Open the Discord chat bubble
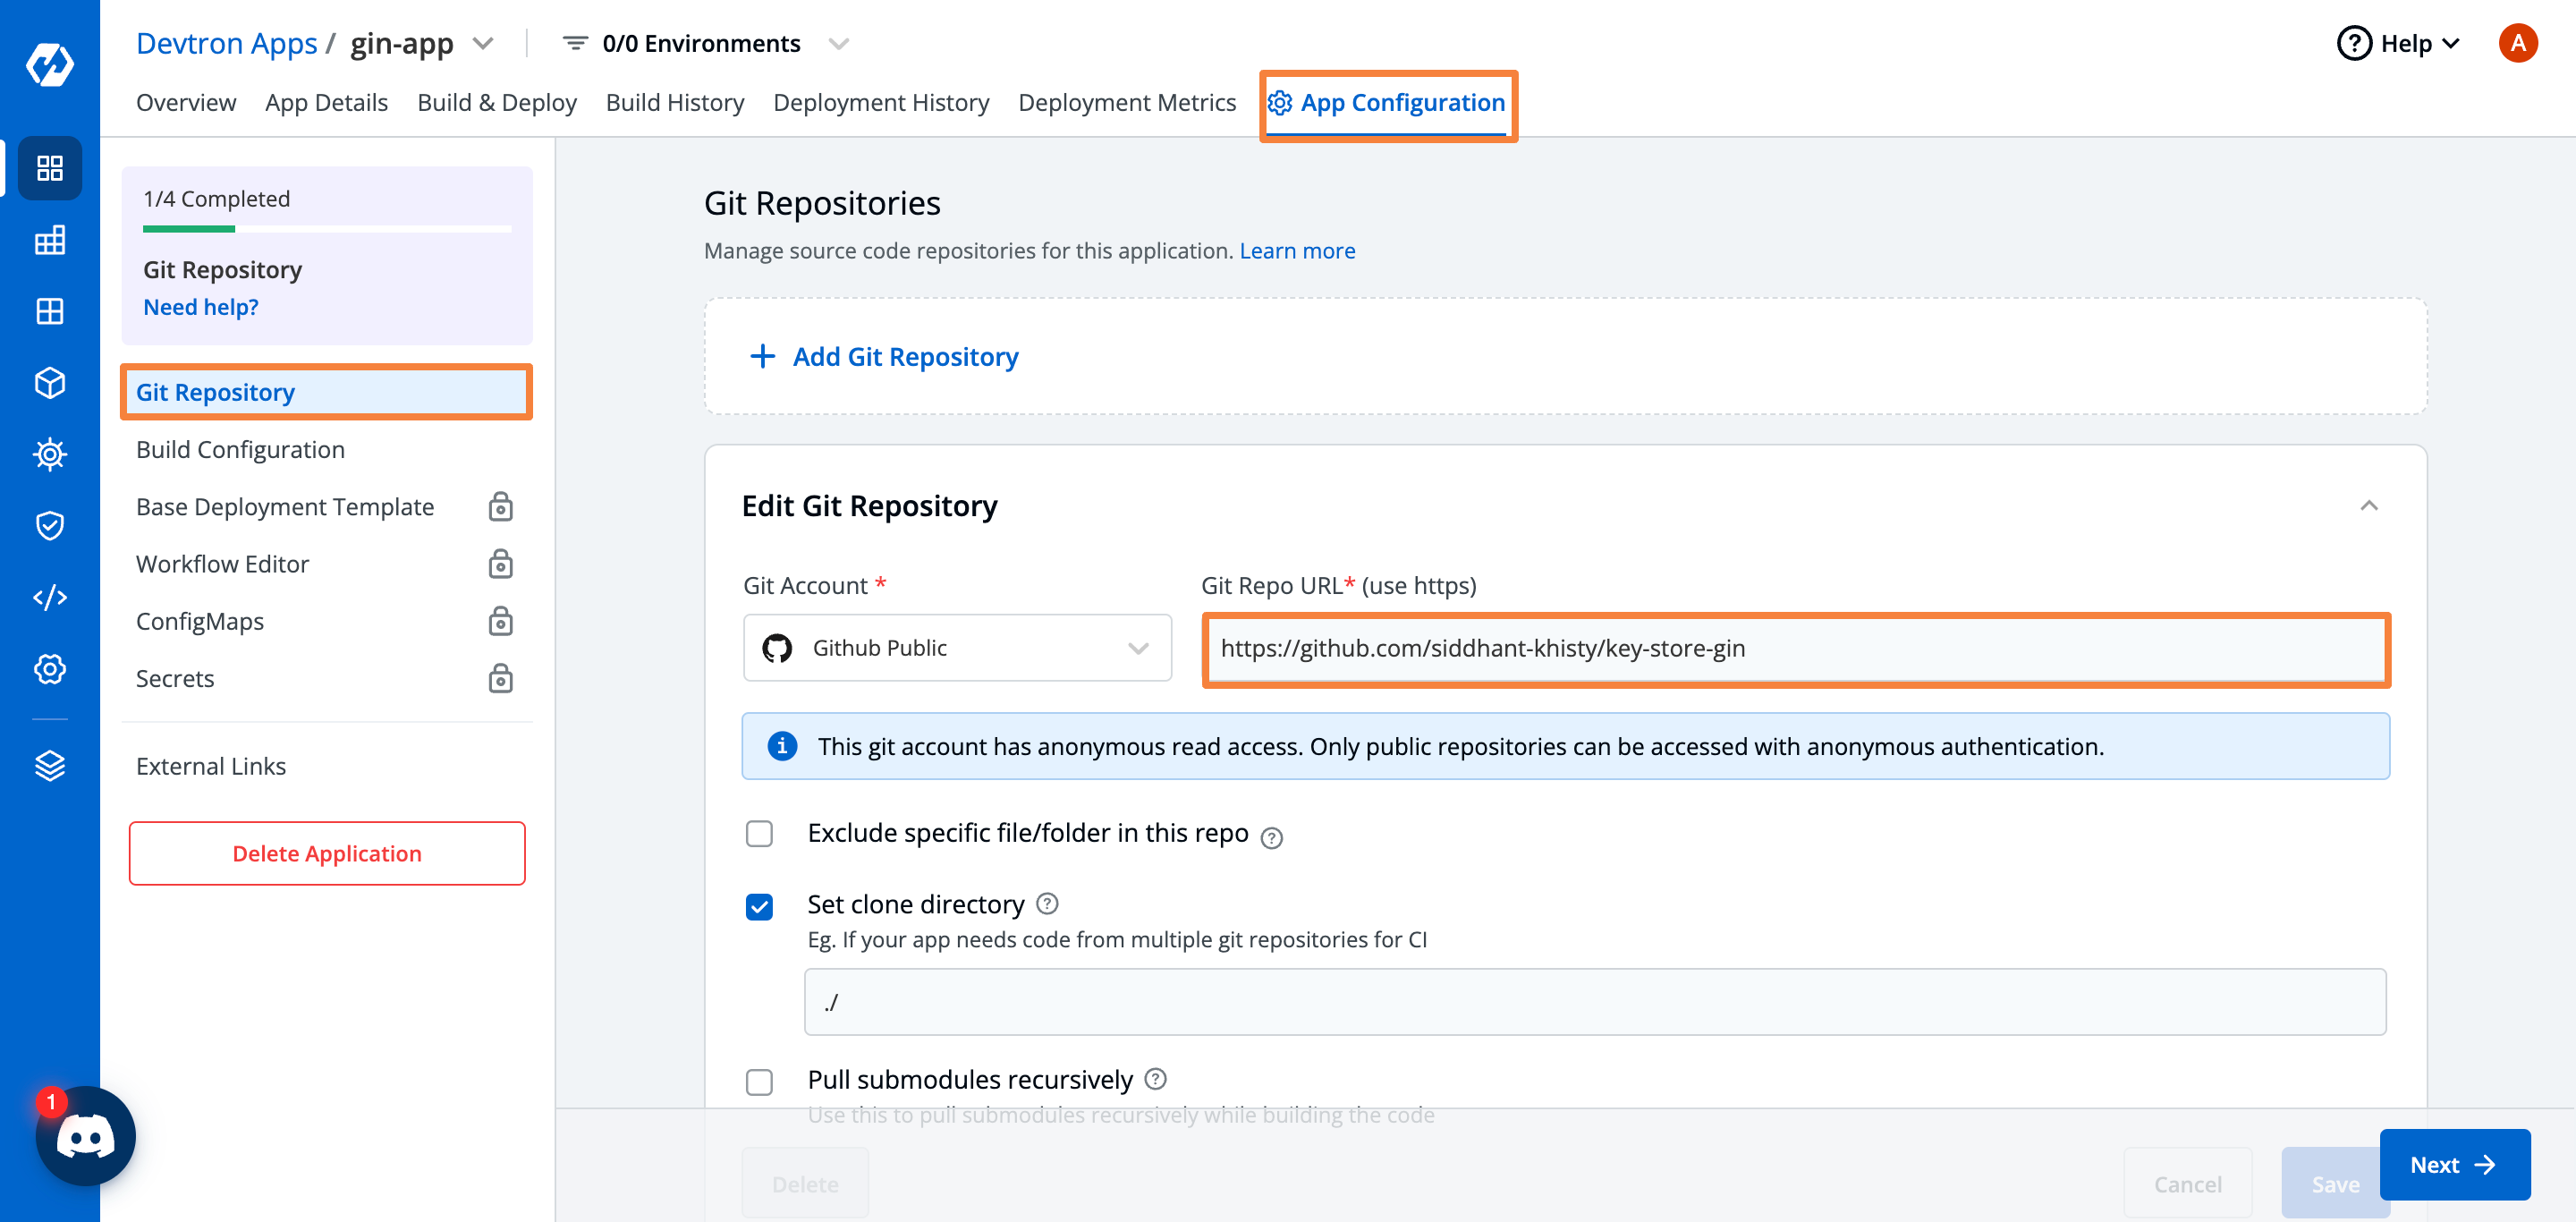The image size is (2576, 1222). click(85, 1136)
